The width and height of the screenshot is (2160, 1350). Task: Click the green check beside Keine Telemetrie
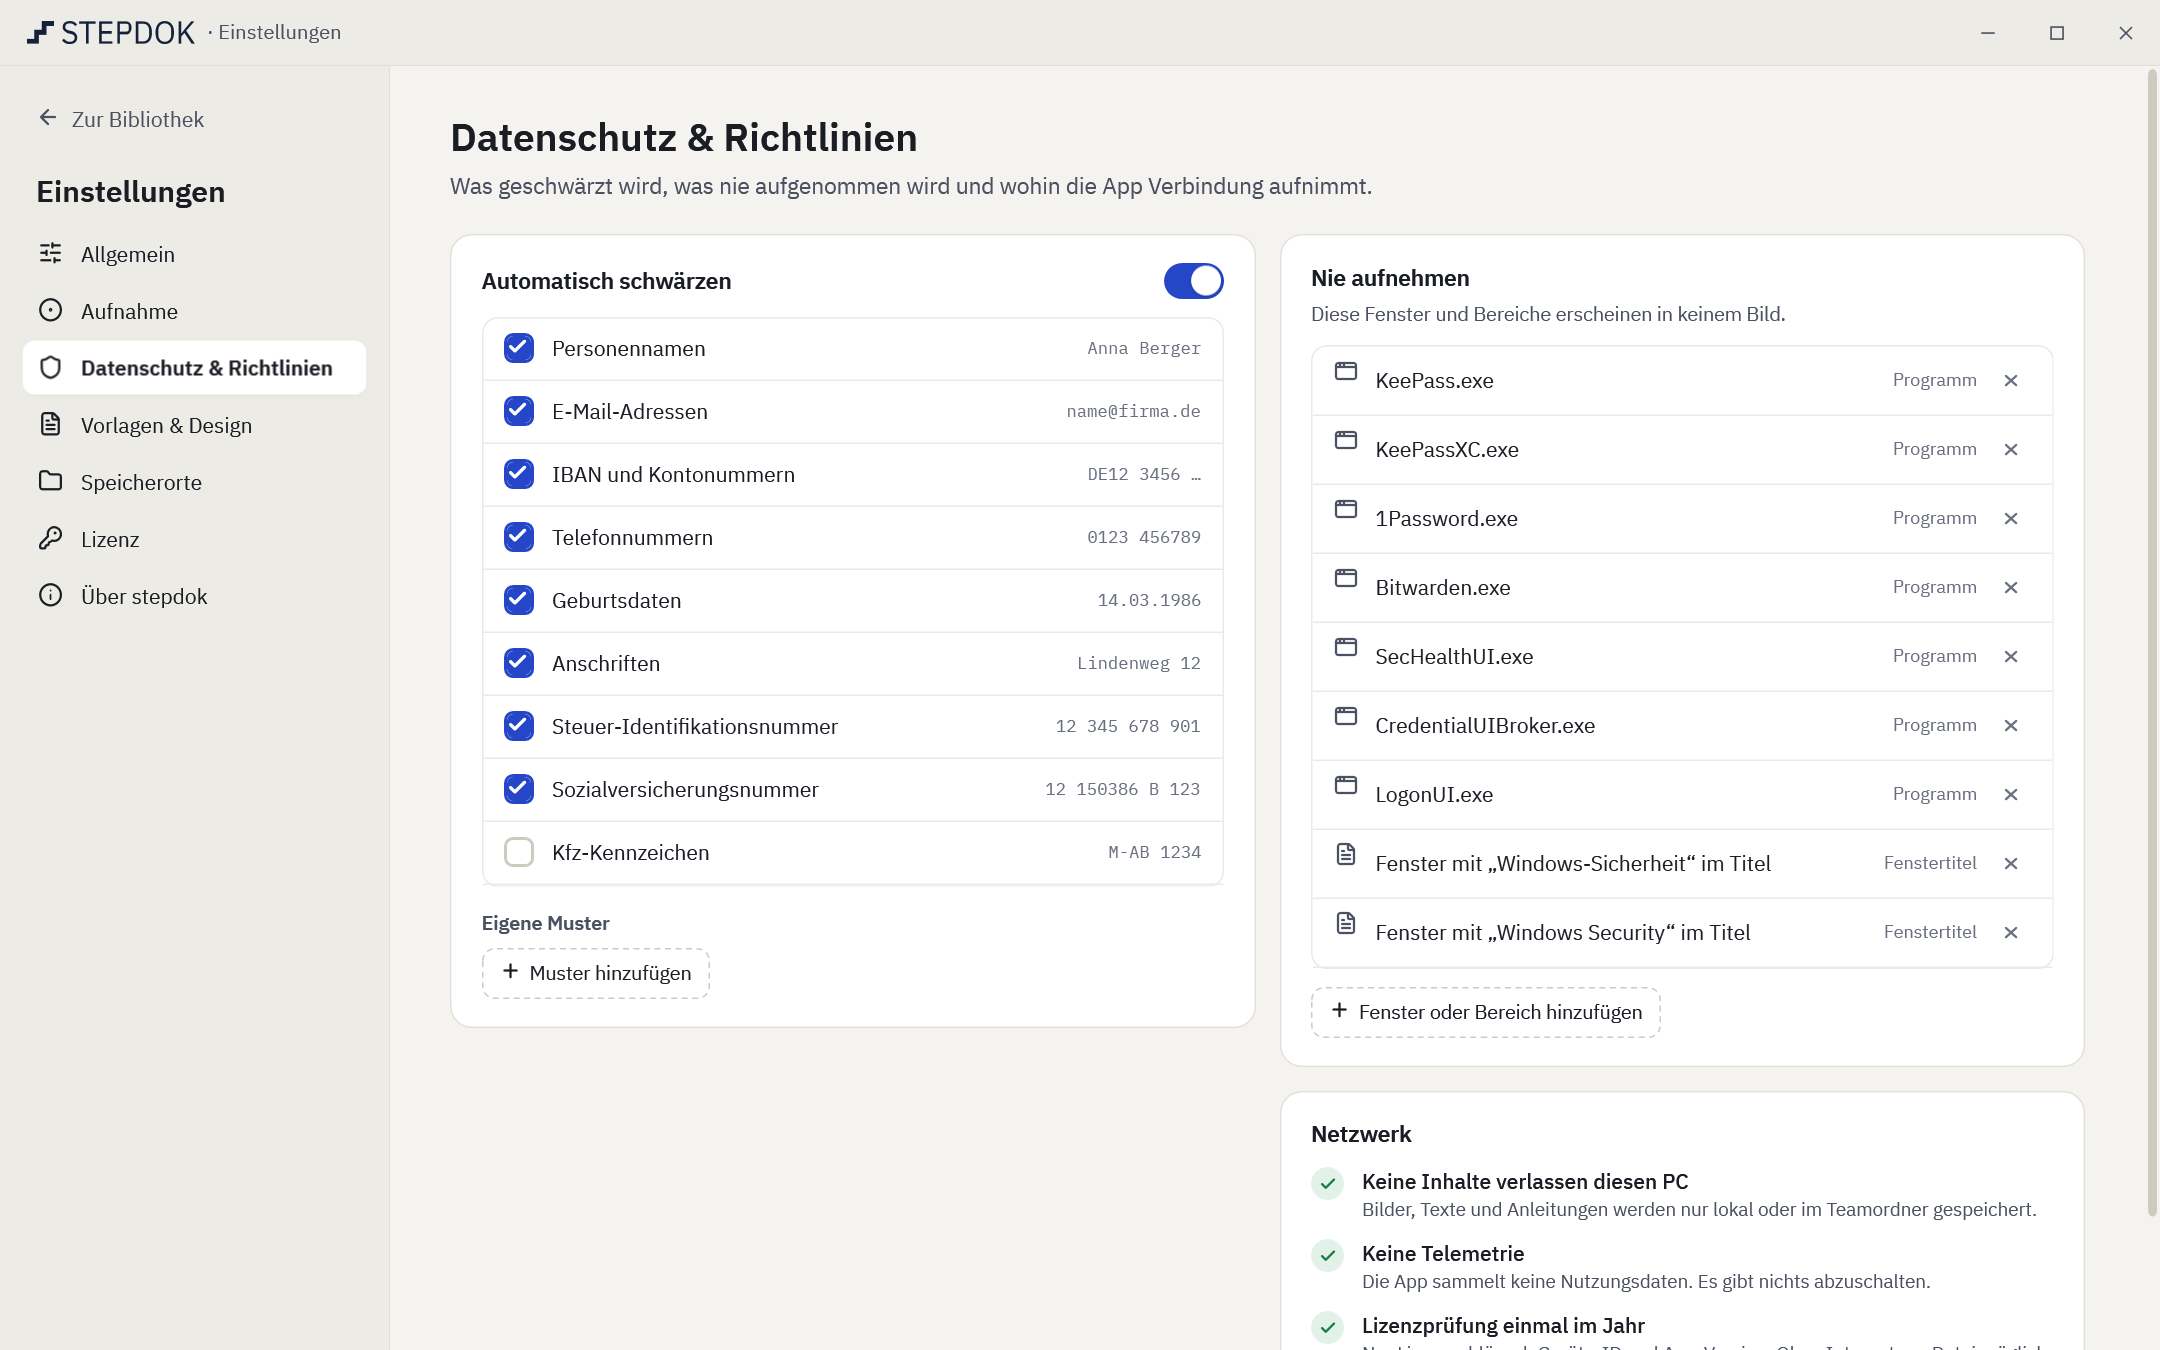1327,1255
